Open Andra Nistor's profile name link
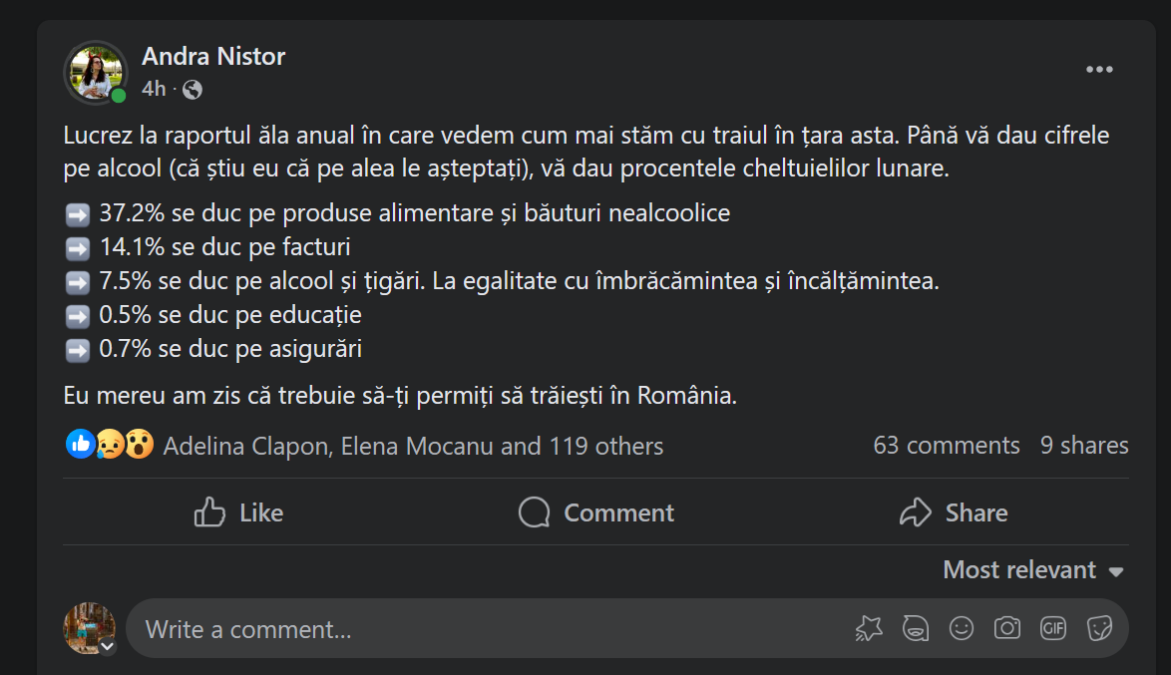 pos(213,57)
